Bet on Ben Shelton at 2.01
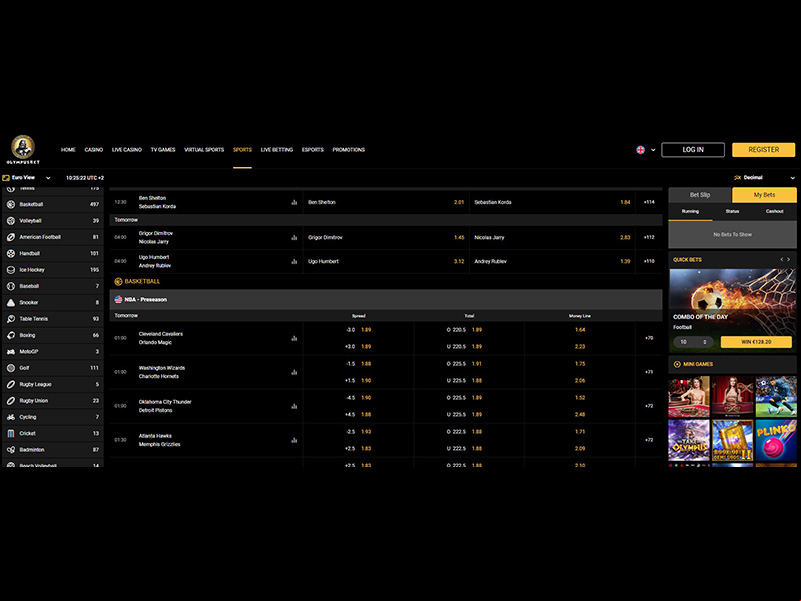Screen dimensions: 801x601 click(386, 202)
